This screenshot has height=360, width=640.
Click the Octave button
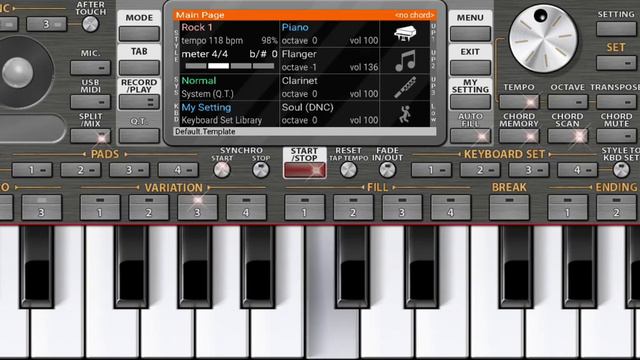(x=567, y=102)
